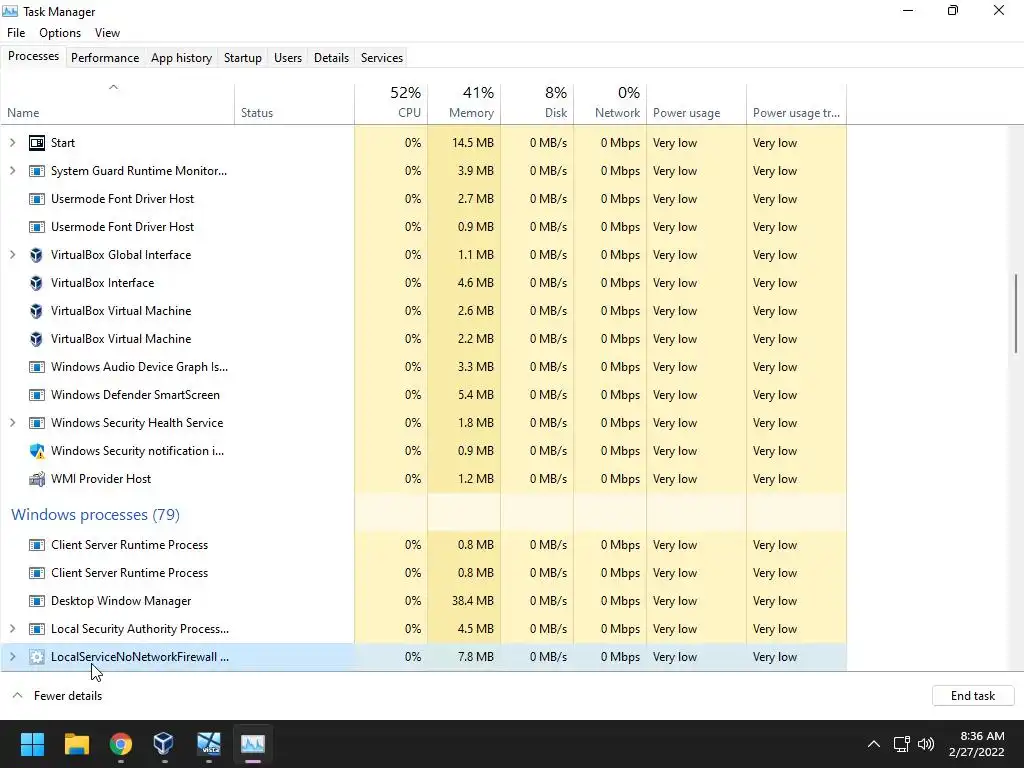Image resolution: width=1024 pixels, height=768 pixels.
Task: Sort by the Name column header
Action: (118, 104)
